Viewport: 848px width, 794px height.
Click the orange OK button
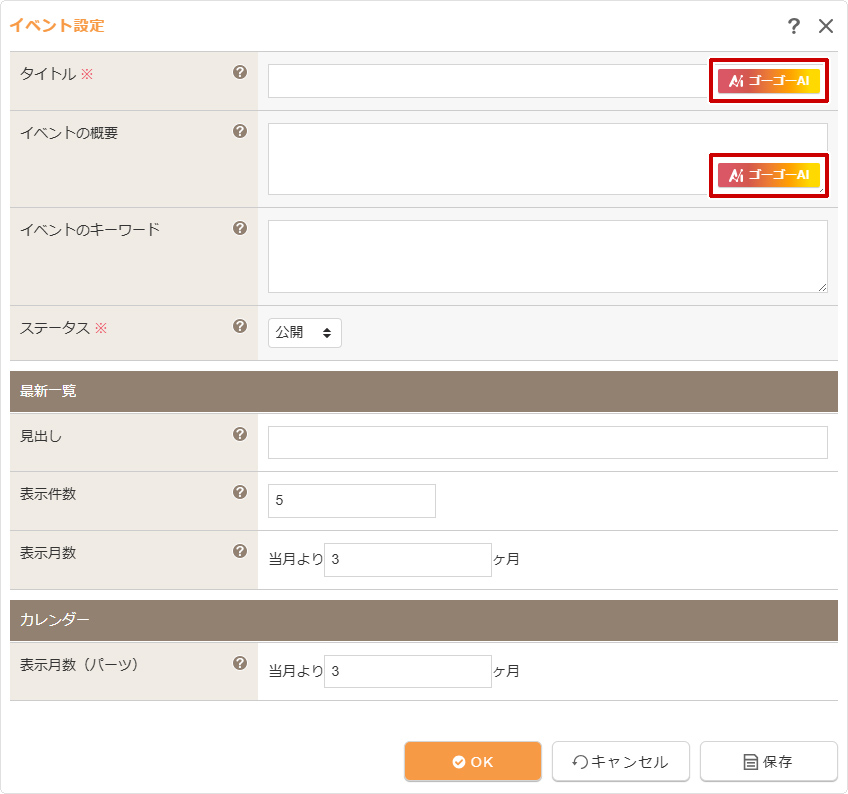coord(473,761)
